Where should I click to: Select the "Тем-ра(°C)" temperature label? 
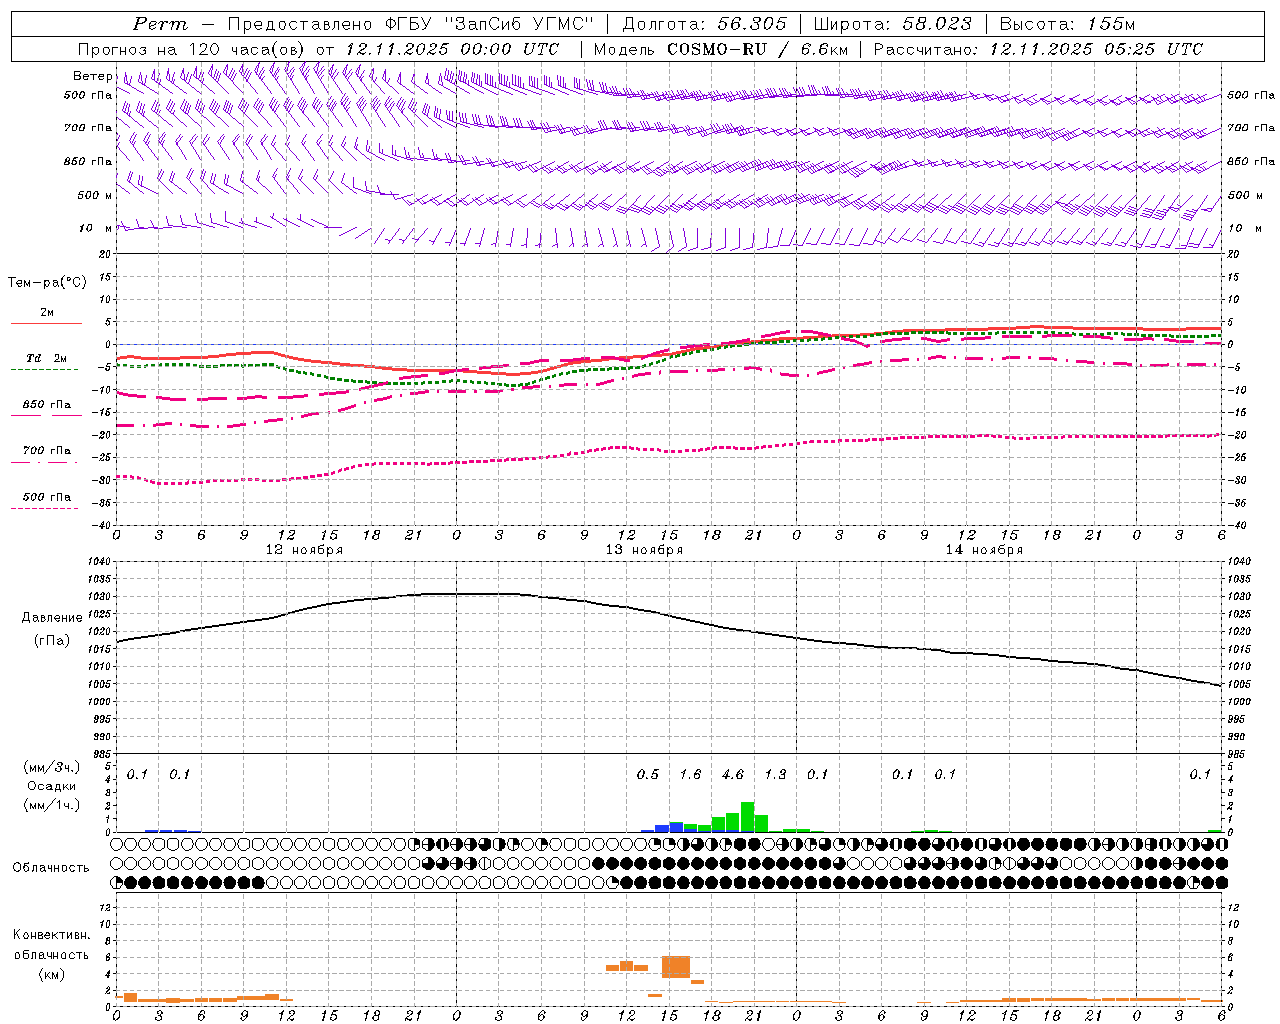tap(47, 283)
